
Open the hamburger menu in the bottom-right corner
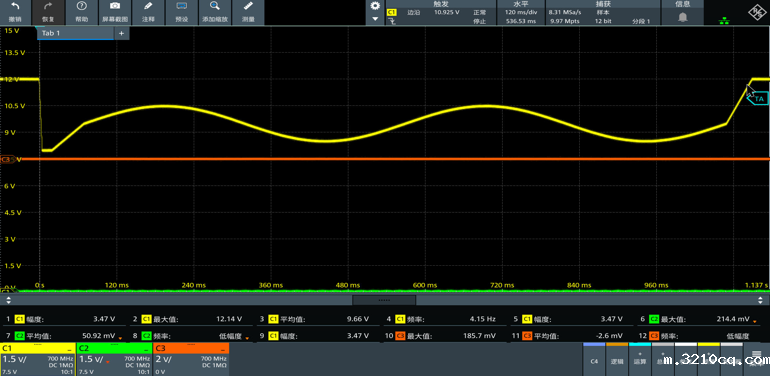(x=756, y=355)
